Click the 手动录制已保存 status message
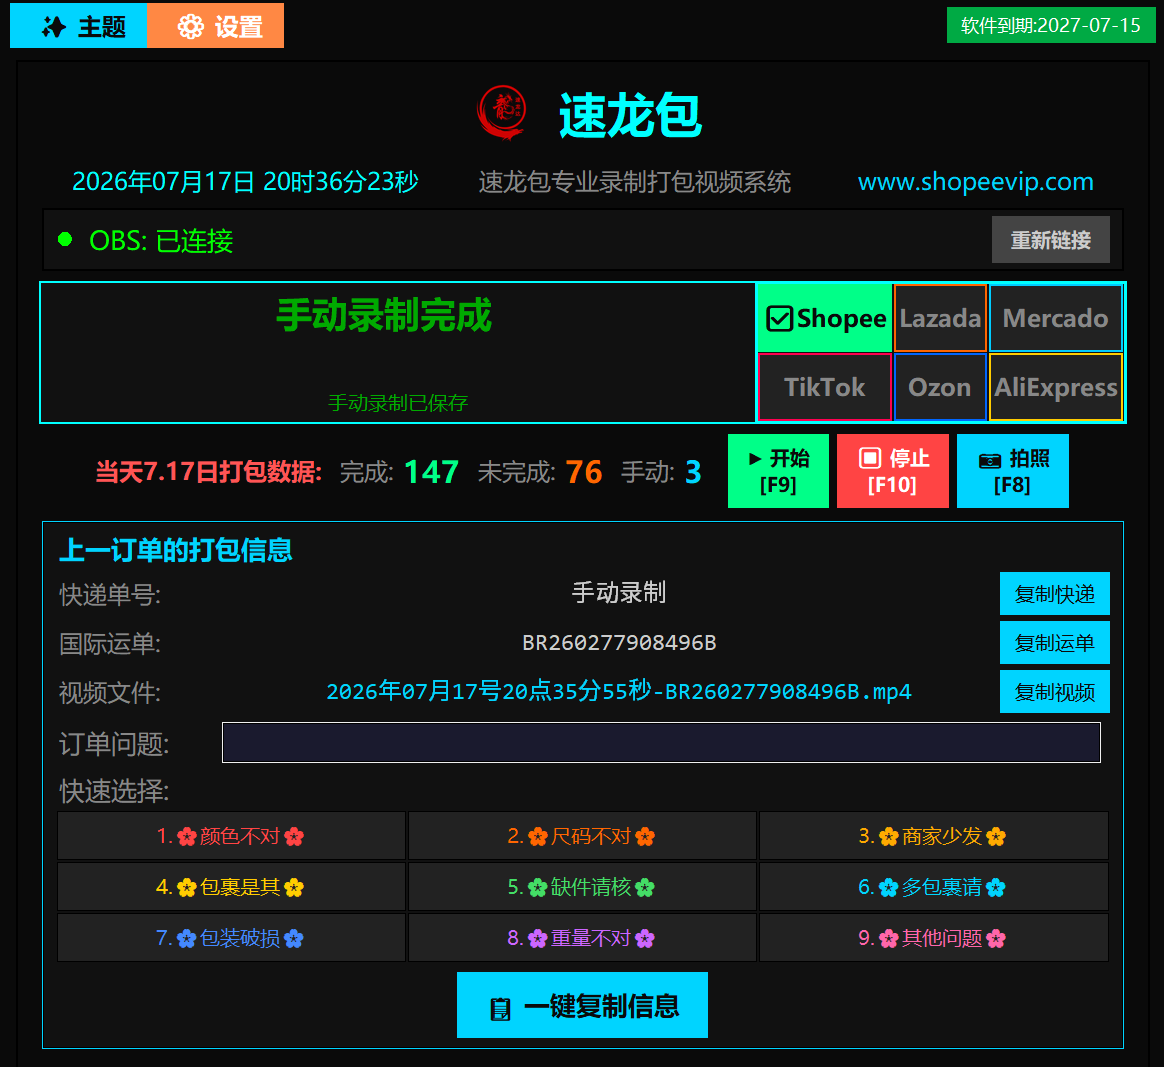1164x1067 pixels. (398, 402)
